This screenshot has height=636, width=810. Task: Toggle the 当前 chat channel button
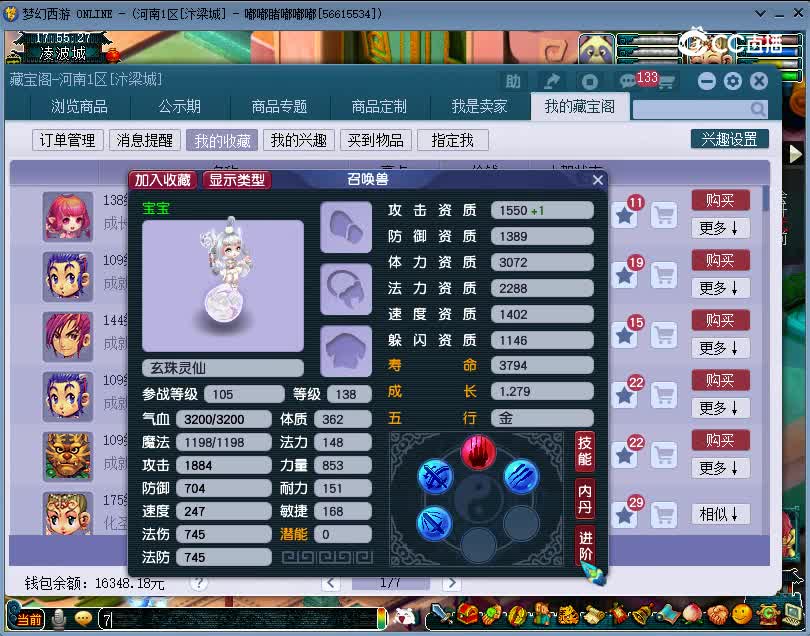29,618
